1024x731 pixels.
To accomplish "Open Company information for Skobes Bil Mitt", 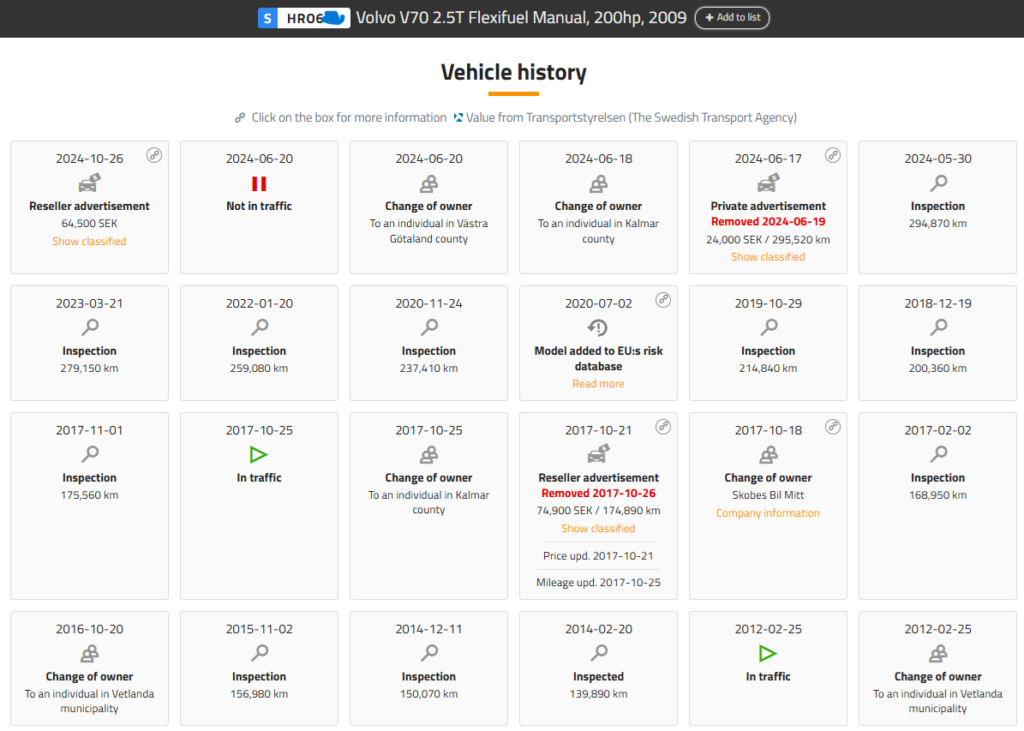I will [767, 513].
